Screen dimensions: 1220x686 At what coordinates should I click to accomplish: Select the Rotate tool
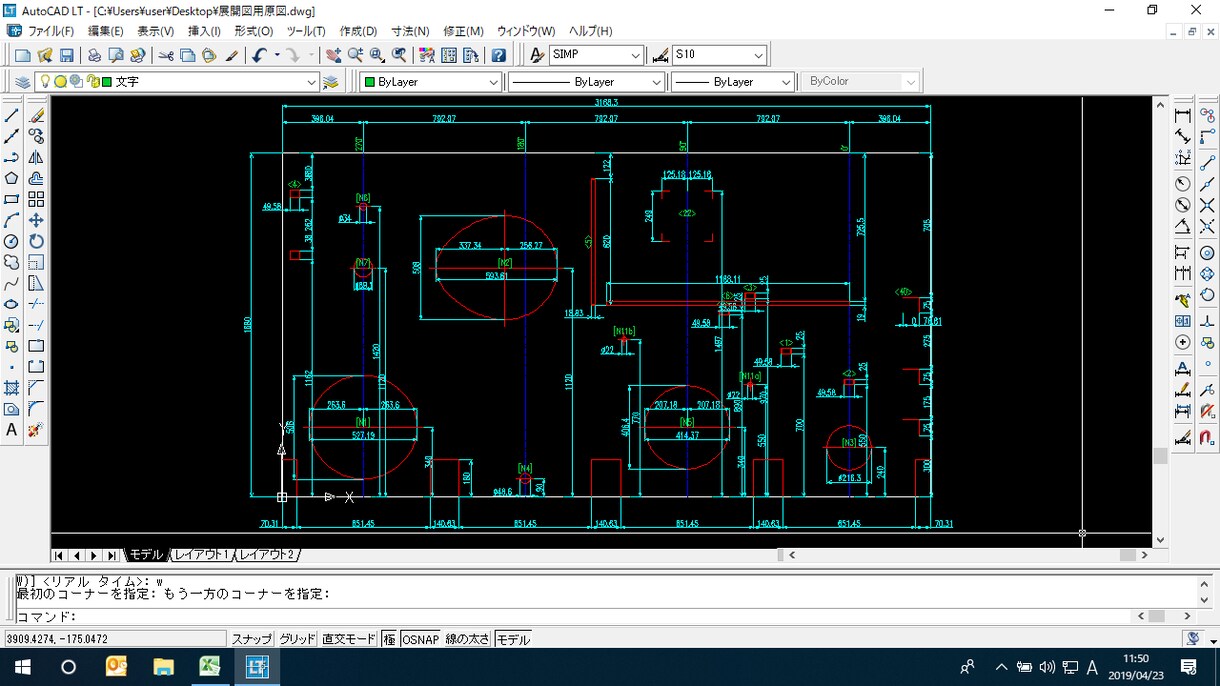(36, 241)
